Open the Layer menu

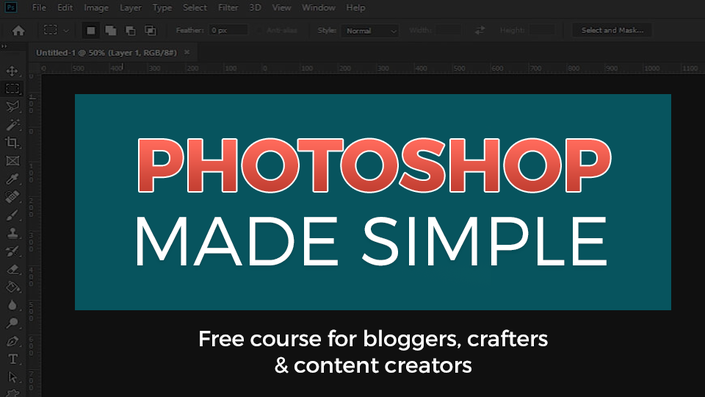click(x=130, y=8)
